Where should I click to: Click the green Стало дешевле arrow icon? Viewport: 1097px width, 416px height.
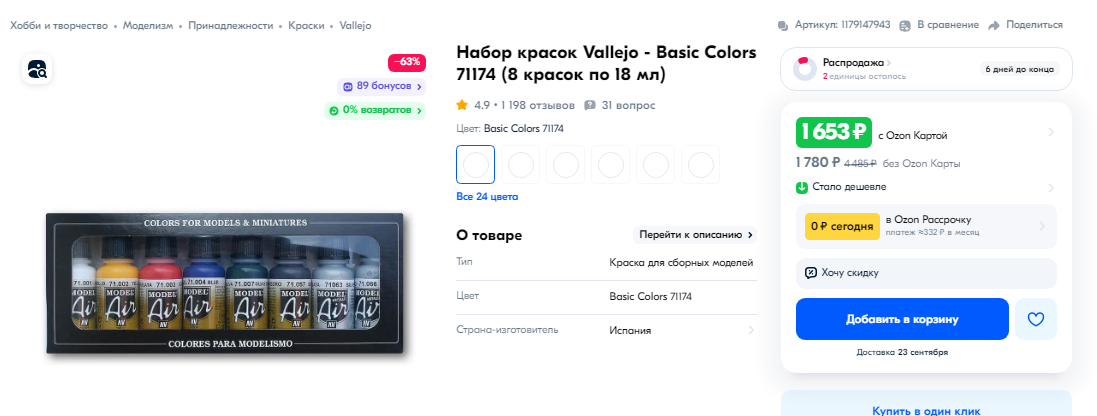coord(802,187)
